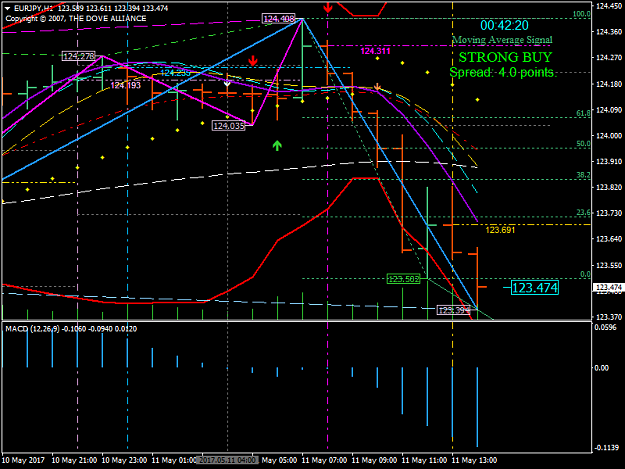Screen dimensions: 625x469
Task: Select the 124.278 price label
Action: click(x=79, y=56)
